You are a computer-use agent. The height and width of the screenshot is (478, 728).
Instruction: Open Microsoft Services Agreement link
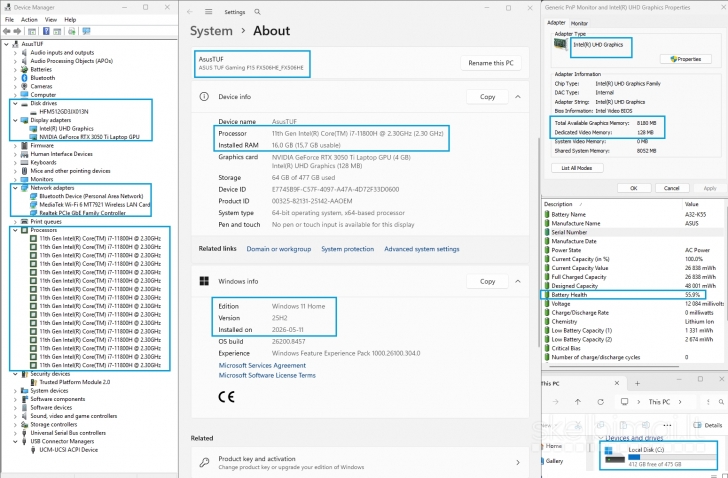click(262, 365)
